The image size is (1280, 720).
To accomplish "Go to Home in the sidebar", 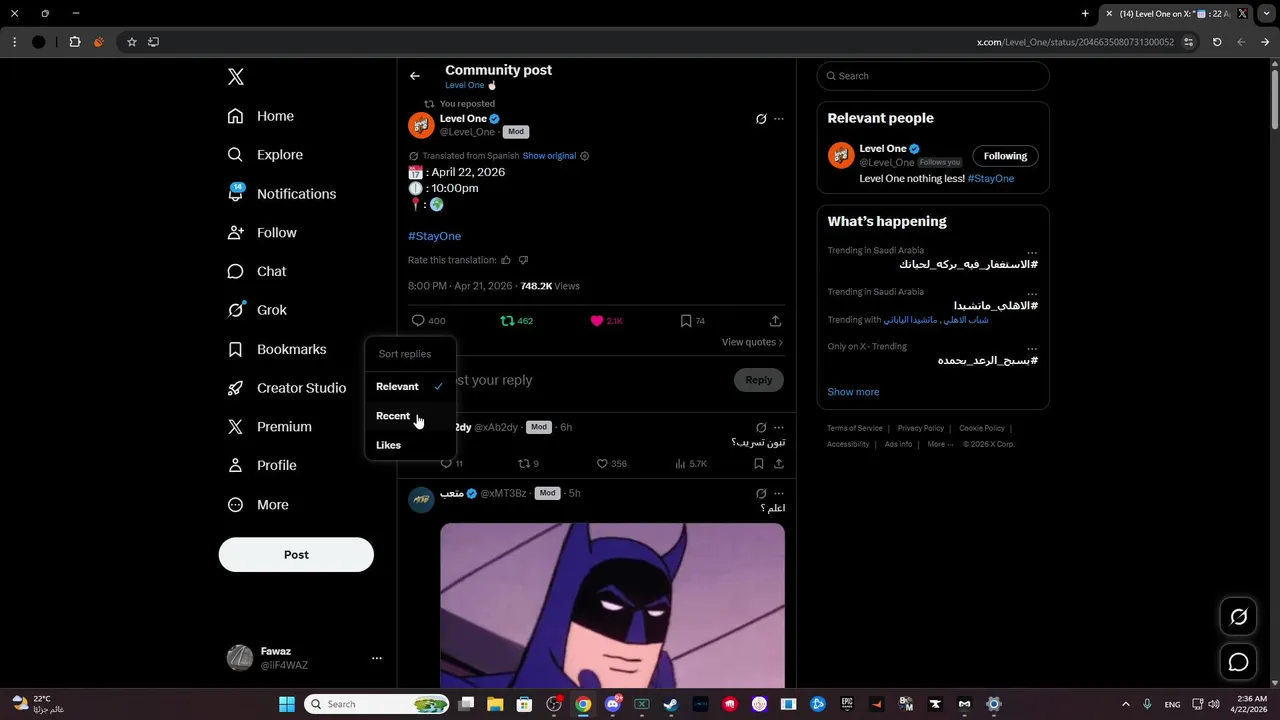I will click(x=261, y=116).
